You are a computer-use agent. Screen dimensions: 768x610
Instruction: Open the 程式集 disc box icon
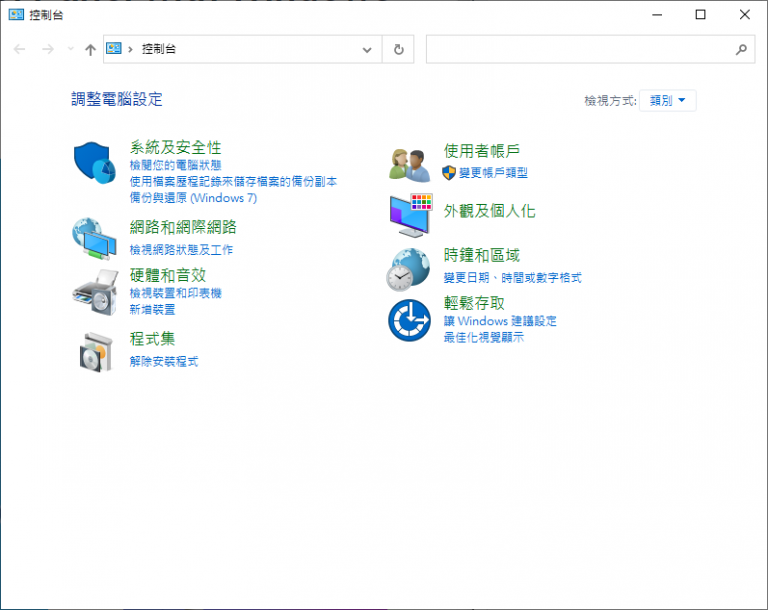tap(96, 352)
